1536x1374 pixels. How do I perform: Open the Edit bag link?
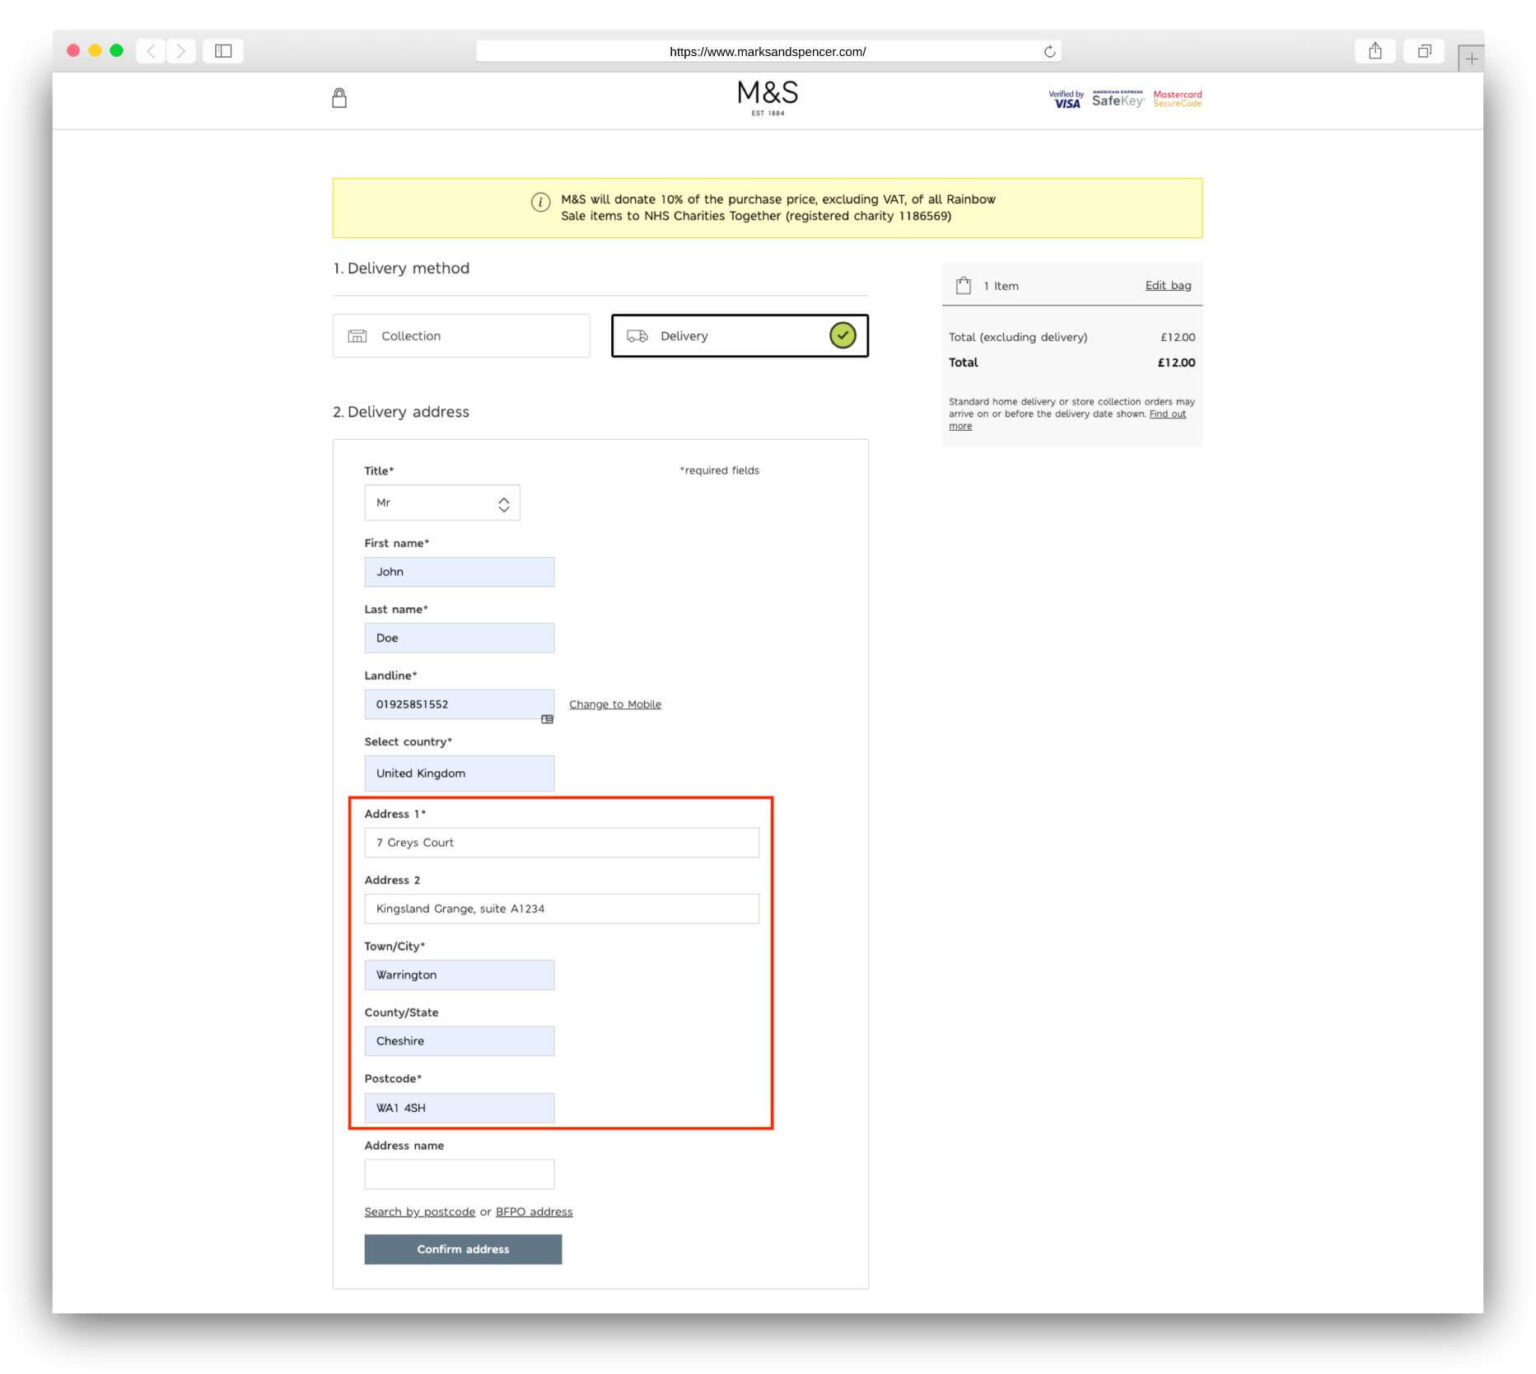[1167, 286]
